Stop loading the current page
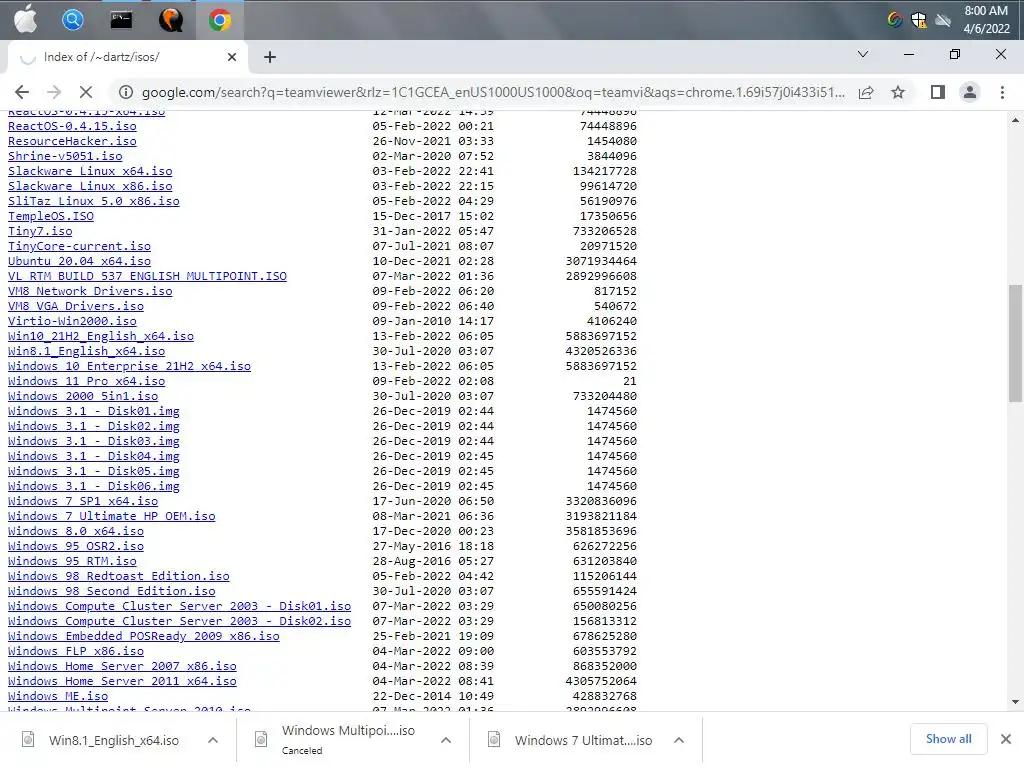 pos(86,92)
